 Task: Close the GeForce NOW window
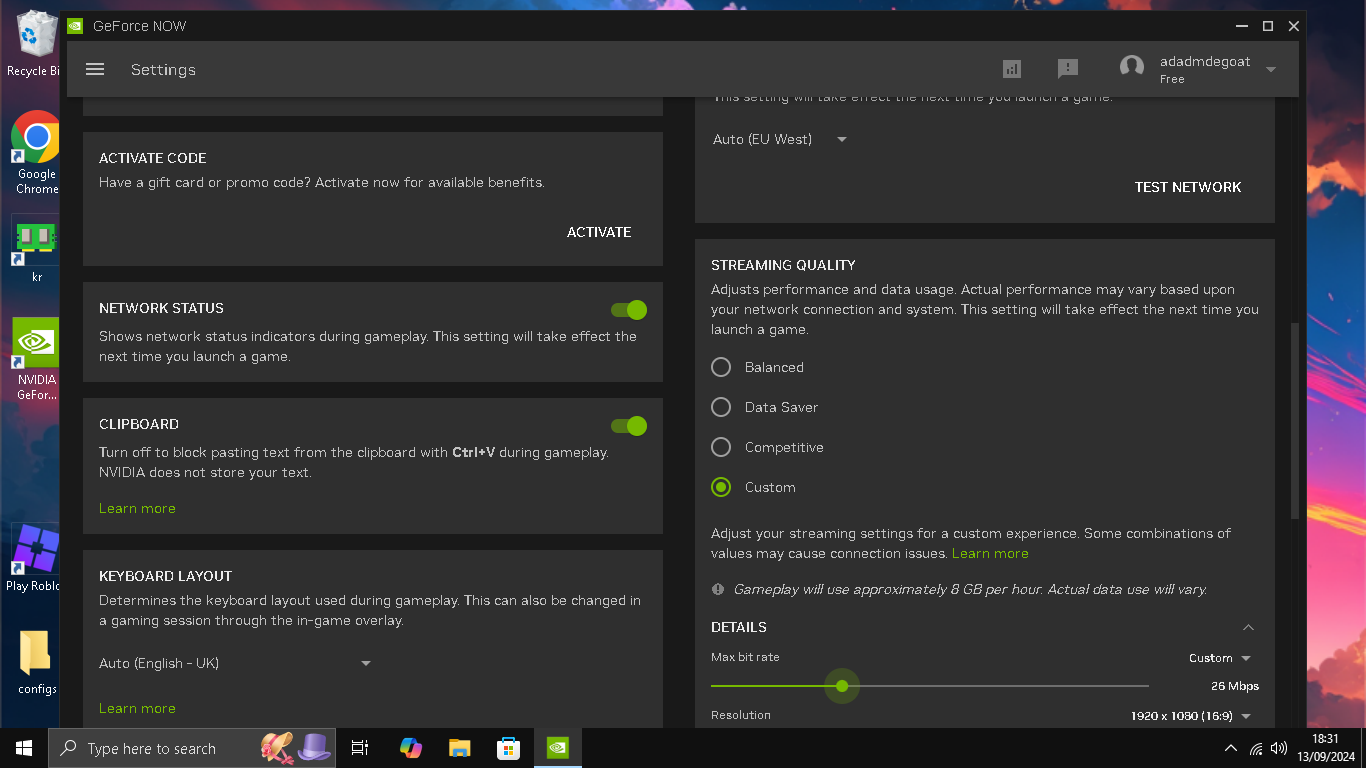[1294, 26]
